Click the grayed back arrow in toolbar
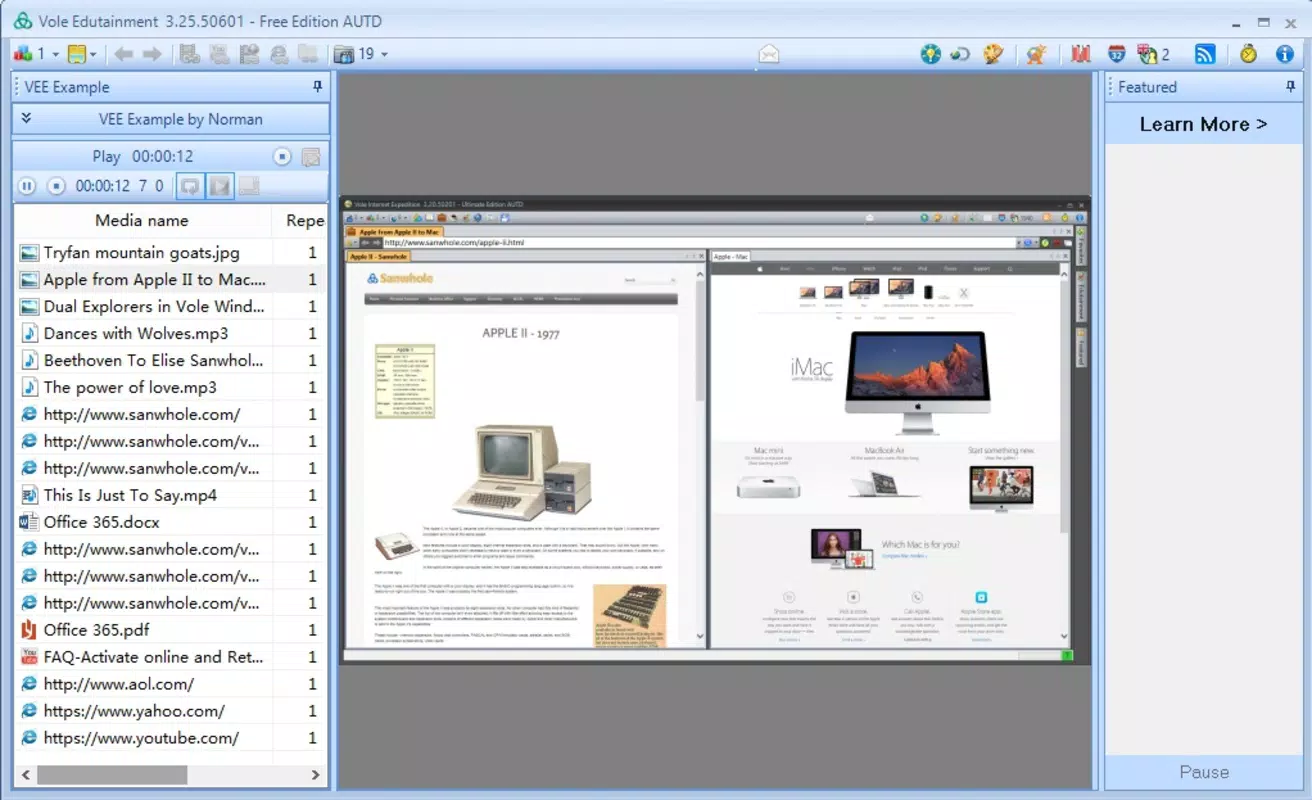This screenshot has height=800, width=1312. tap(124, 54)
